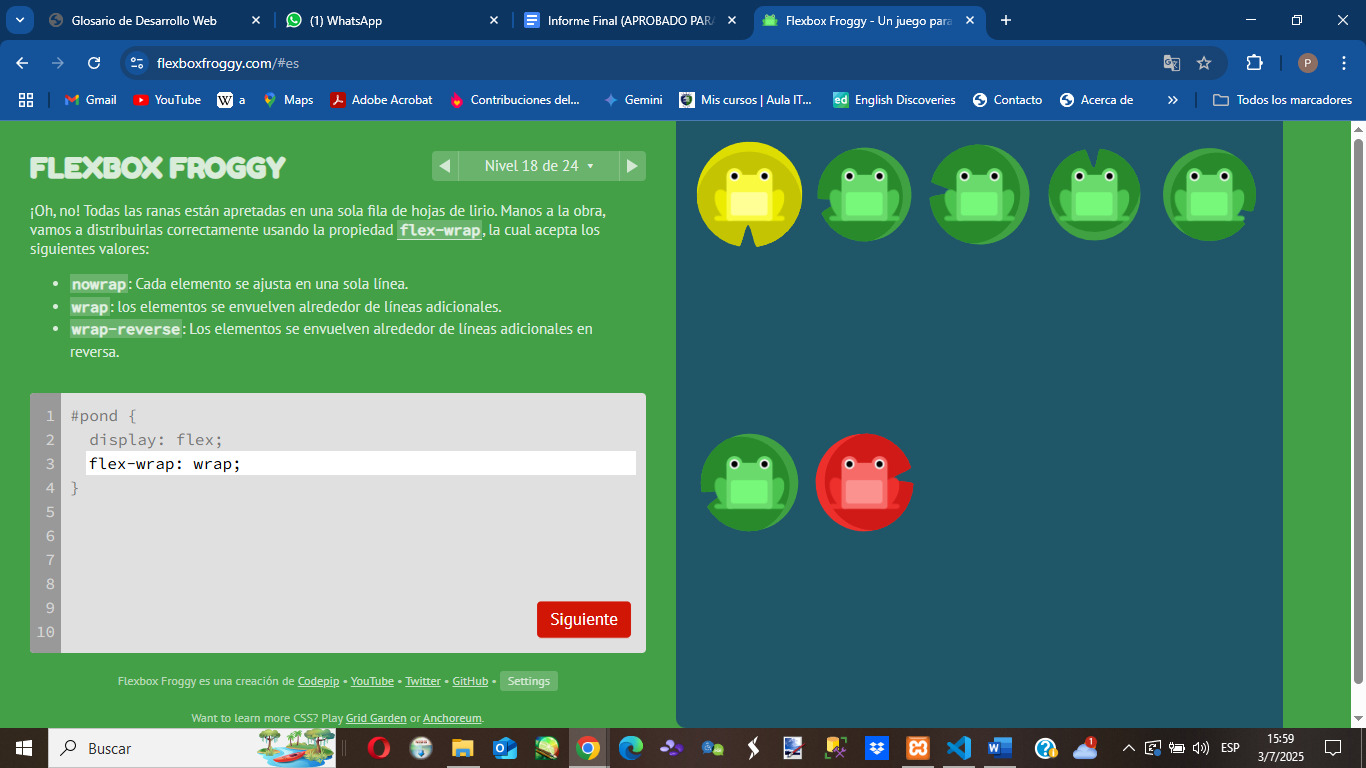Switch to Glosario de Desarrollo Web tab

[x=144, y=20]
